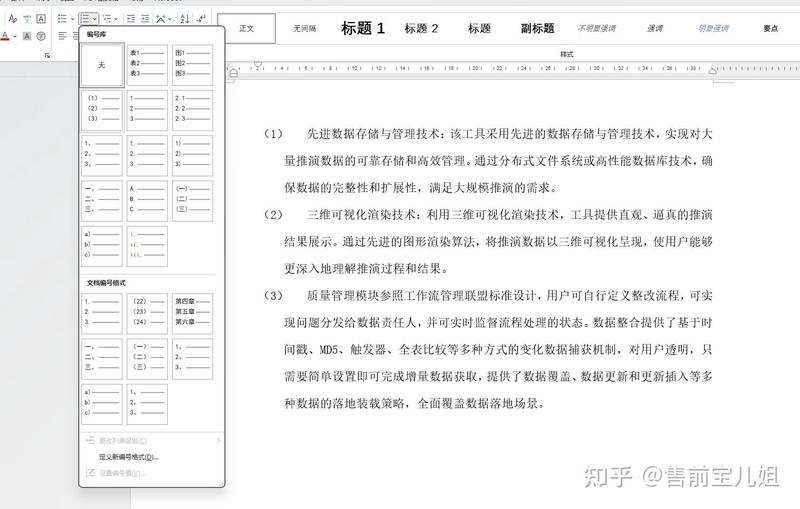Click the paragraph starting with (1)

(487, 161)
